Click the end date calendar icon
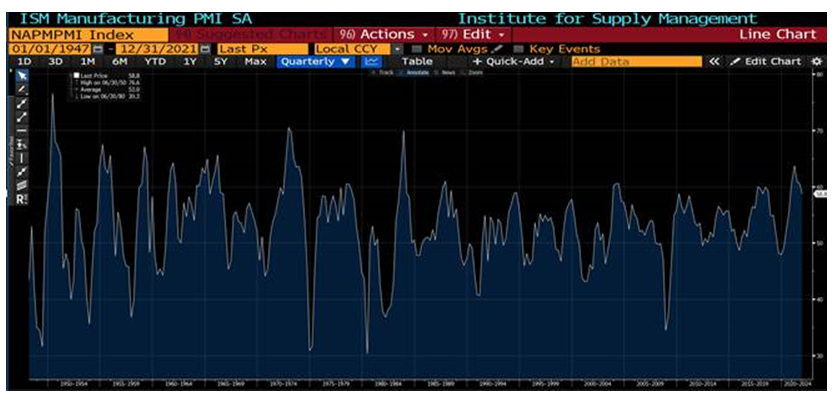The width and height of the screenshot is (839, 402). pos(205,49)
